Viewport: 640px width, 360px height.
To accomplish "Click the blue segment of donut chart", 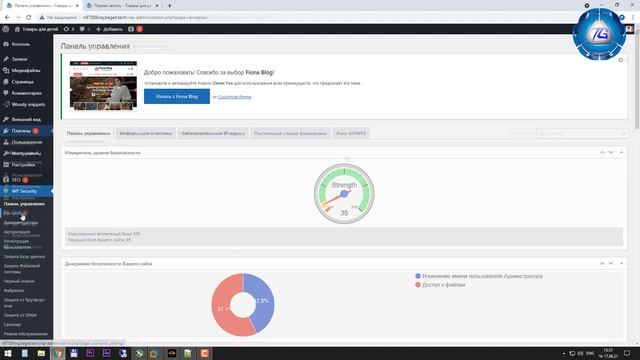I will [264, 301].
